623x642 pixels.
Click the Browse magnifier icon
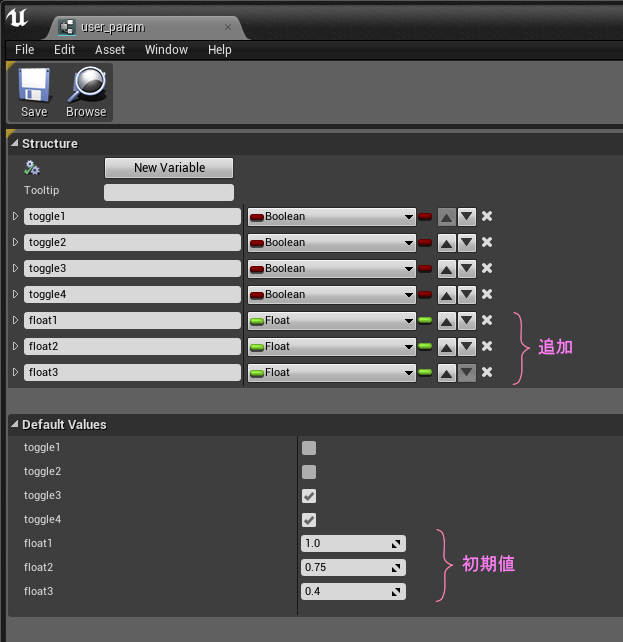click(x=87, y=84)
